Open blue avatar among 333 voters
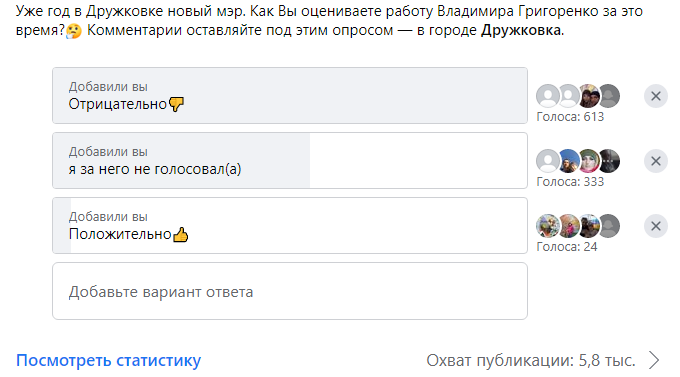680x377 pixels. 569,161
